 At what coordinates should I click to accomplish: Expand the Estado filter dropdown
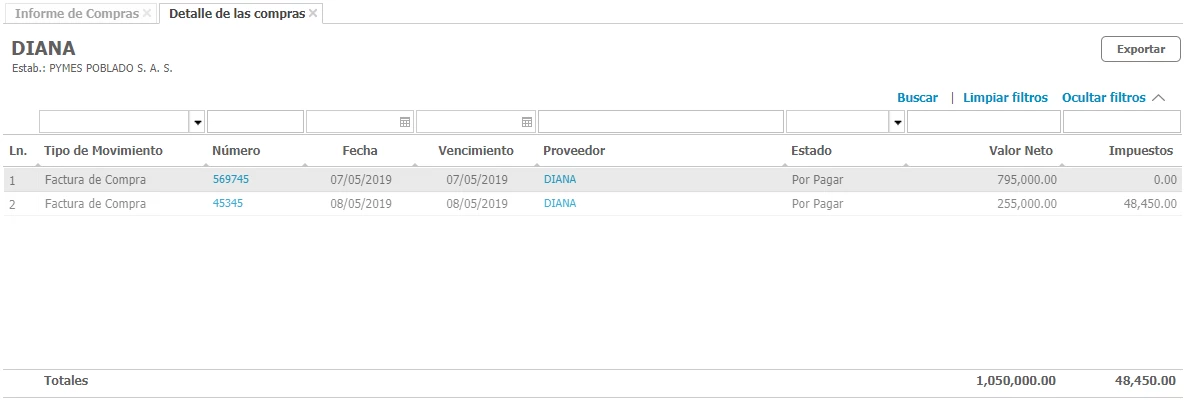point(897,122)
